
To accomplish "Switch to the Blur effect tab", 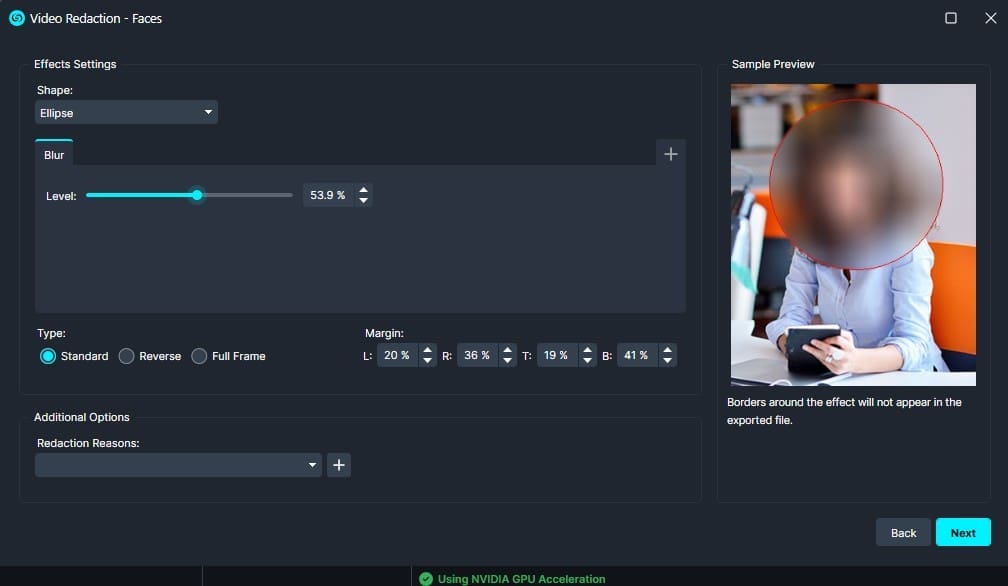I will [54, 153].
